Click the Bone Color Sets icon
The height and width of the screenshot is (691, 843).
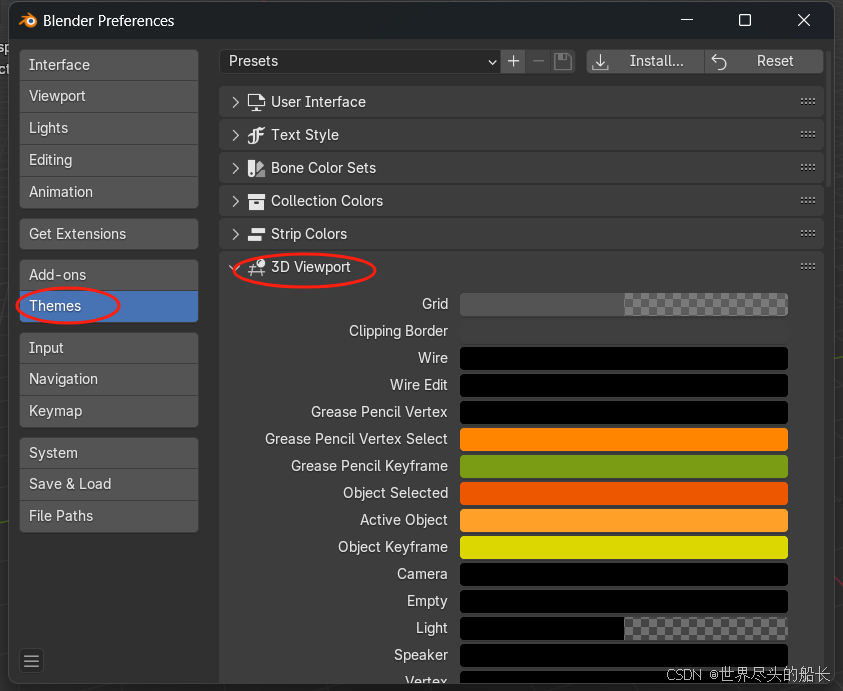pos(256,168)
